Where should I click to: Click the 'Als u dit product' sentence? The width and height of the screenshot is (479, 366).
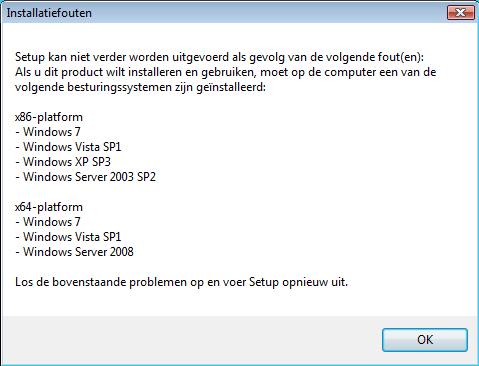pyautogui.click(x=225, y=72)
